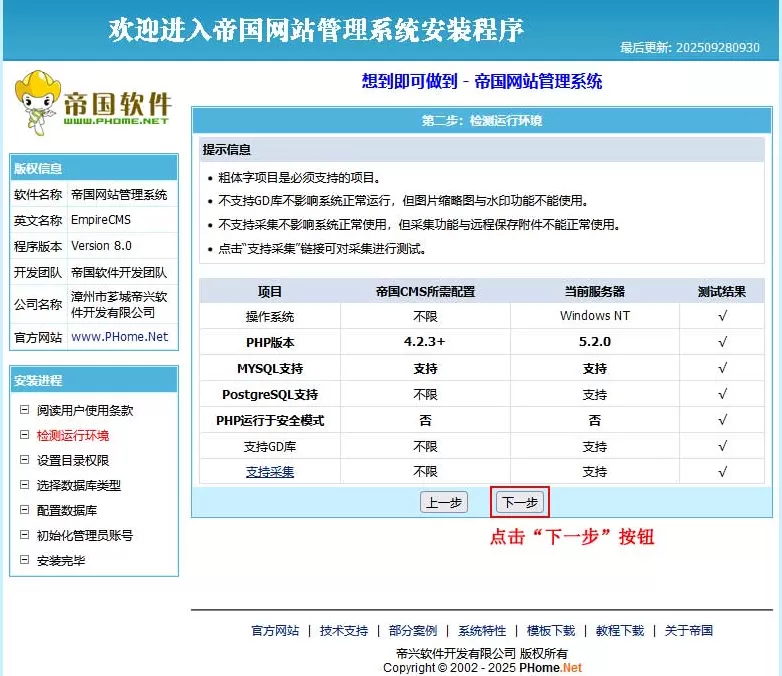Click the PHP版本 row label
The height and width of the screenshot is (676, 782).
(270, 342)
